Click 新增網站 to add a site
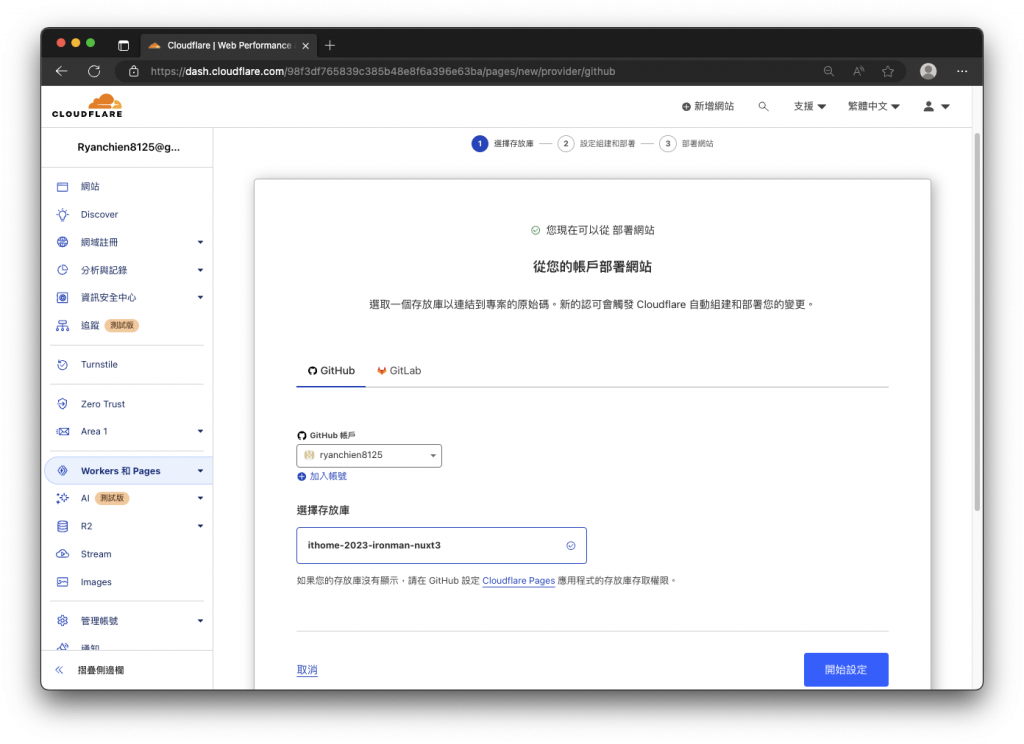This screenshot has width=1024, height=744. (708, 106)
